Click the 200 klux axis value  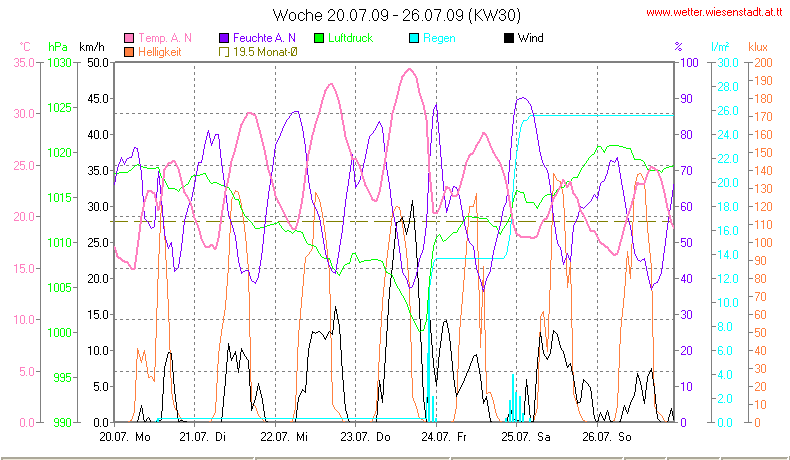[x=763, y=63]
